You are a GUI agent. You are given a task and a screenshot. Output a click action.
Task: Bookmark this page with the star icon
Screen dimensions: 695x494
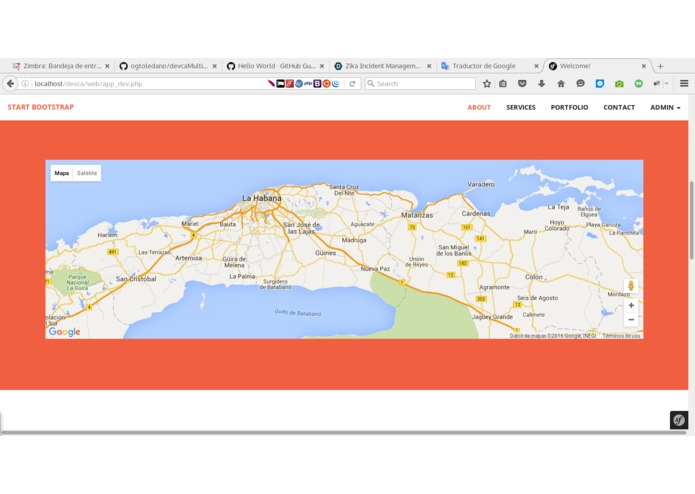click(487, 83)
